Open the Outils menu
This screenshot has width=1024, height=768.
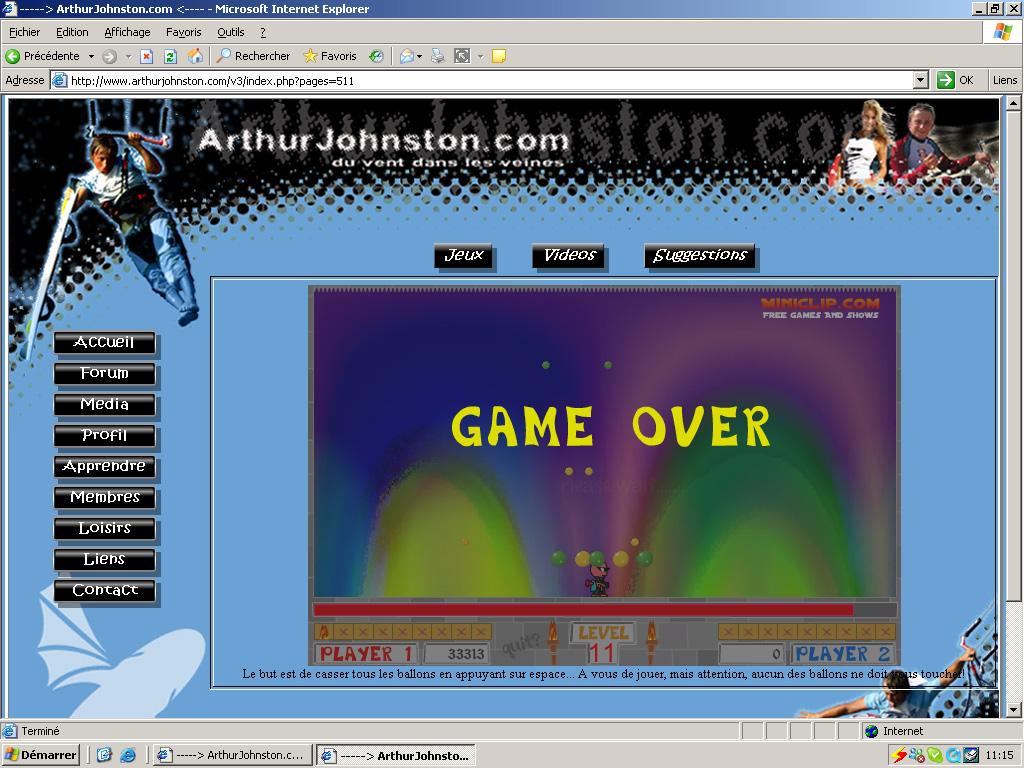coord(230,32)
